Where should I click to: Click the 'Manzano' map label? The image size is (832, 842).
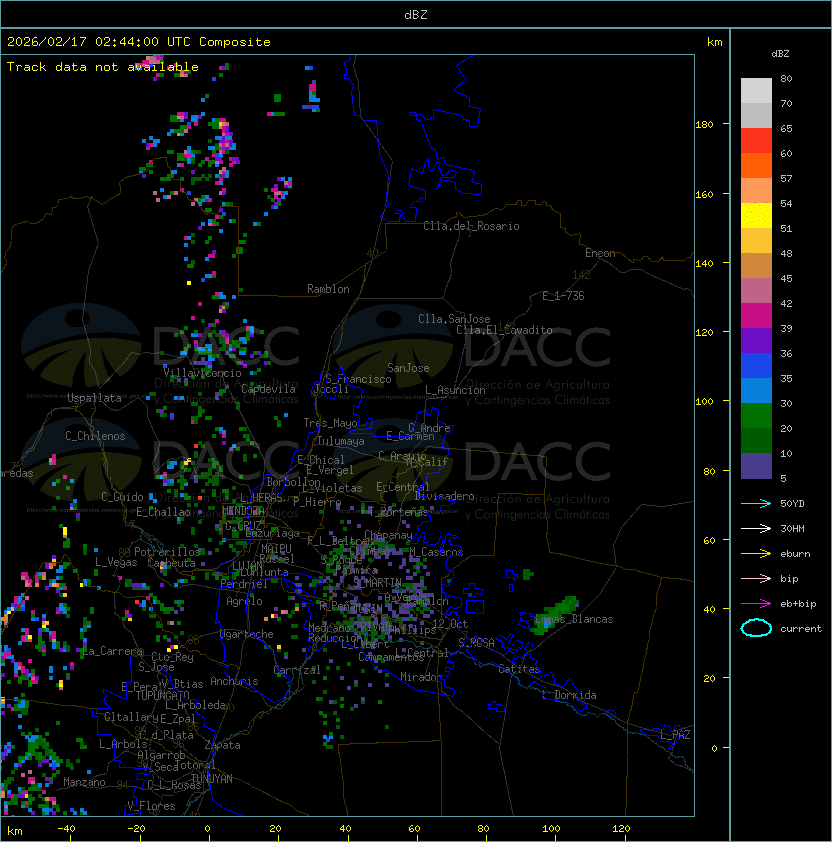pos(84,782)
